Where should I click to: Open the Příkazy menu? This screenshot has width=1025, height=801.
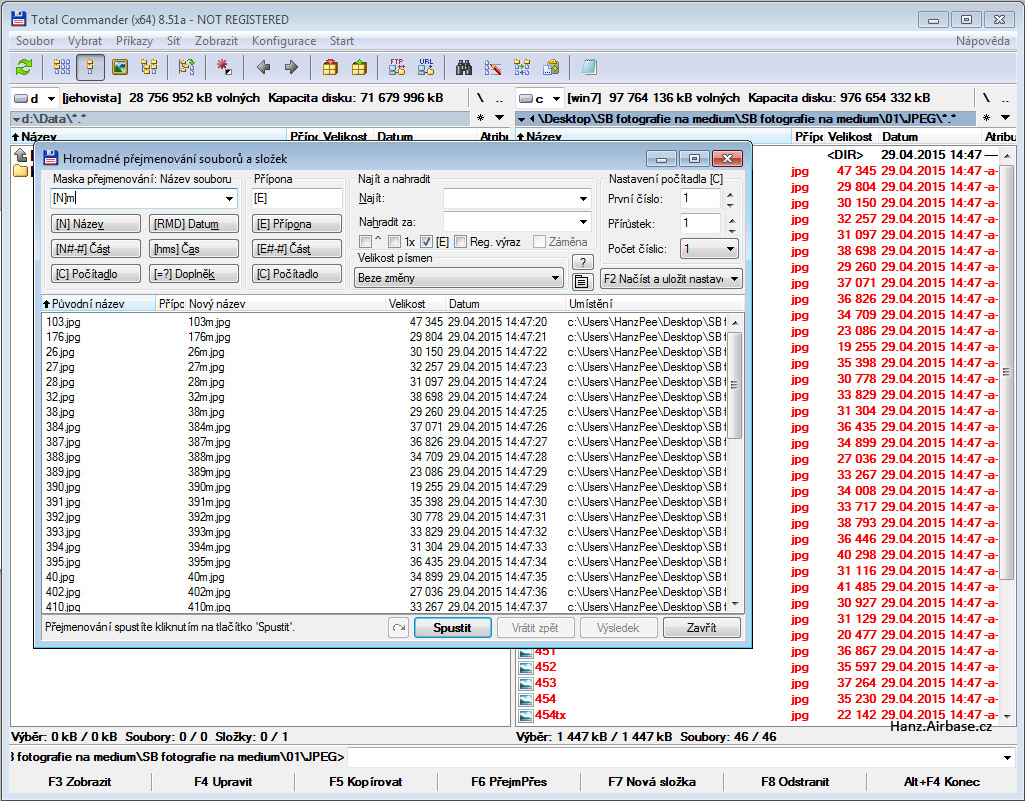click(134, 41)
